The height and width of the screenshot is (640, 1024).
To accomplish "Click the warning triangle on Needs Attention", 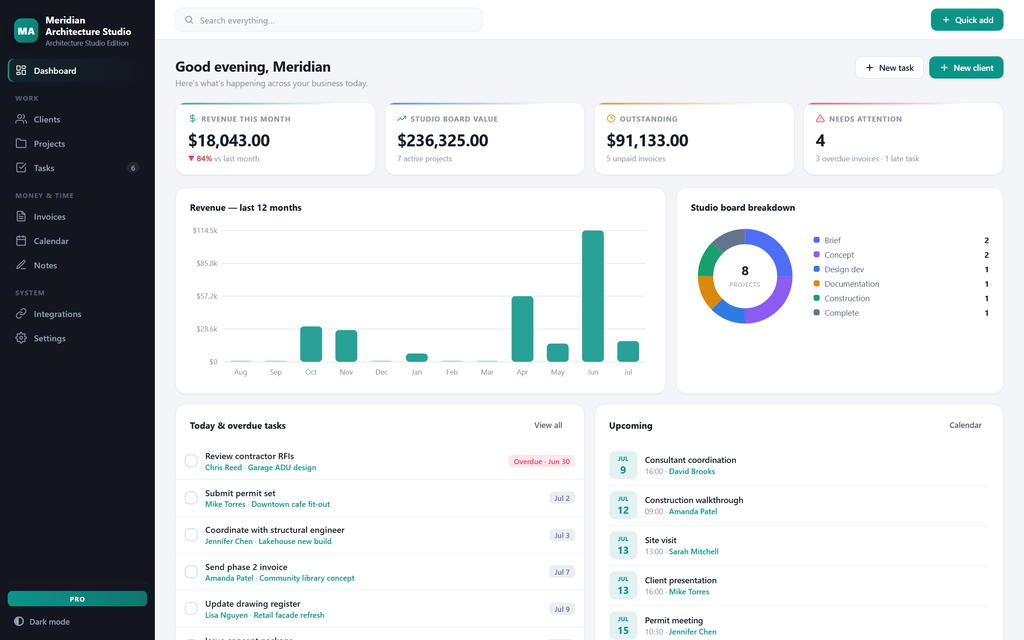I will point(820,119).
